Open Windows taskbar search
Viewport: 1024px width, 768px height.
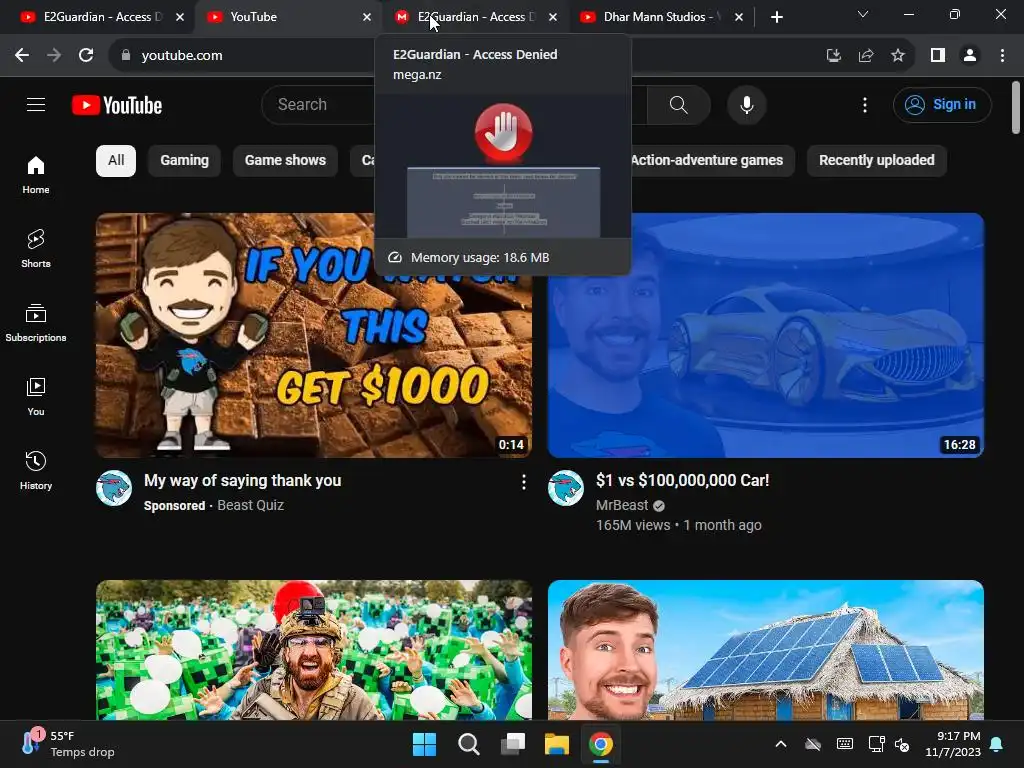pos(468,744)
